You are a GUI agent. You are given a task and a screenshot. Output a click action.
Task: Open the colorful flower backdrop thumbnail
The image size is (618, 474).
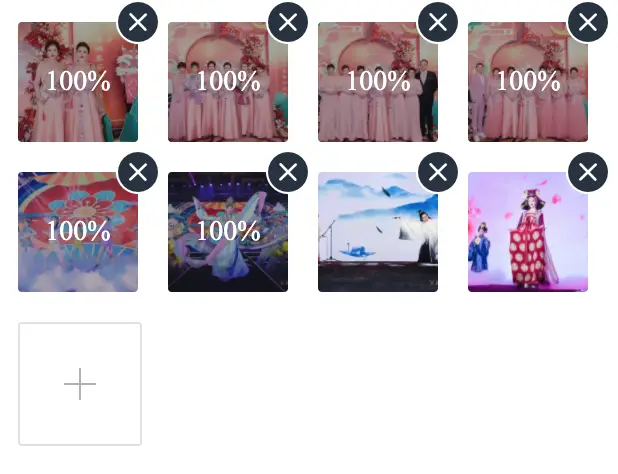point(78,232)
